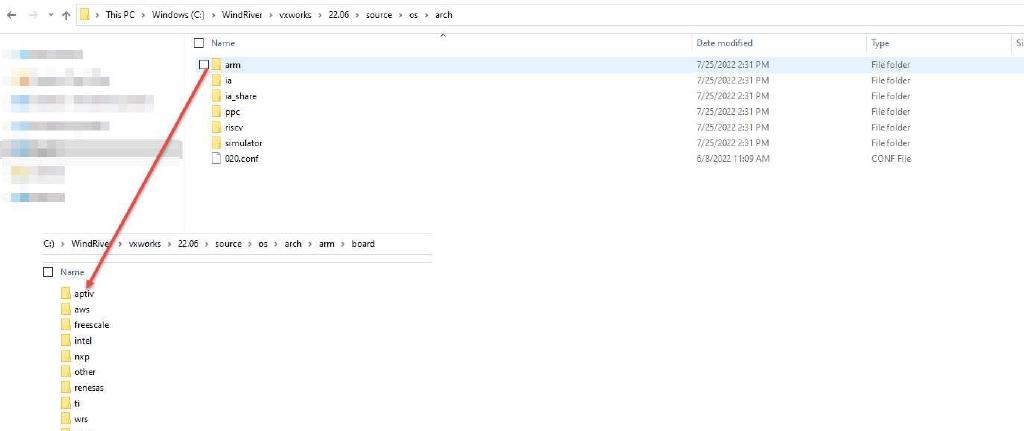Click the Up directory arrow
This screenshot has height=431, width=1024.
click(x=66, y=15)
